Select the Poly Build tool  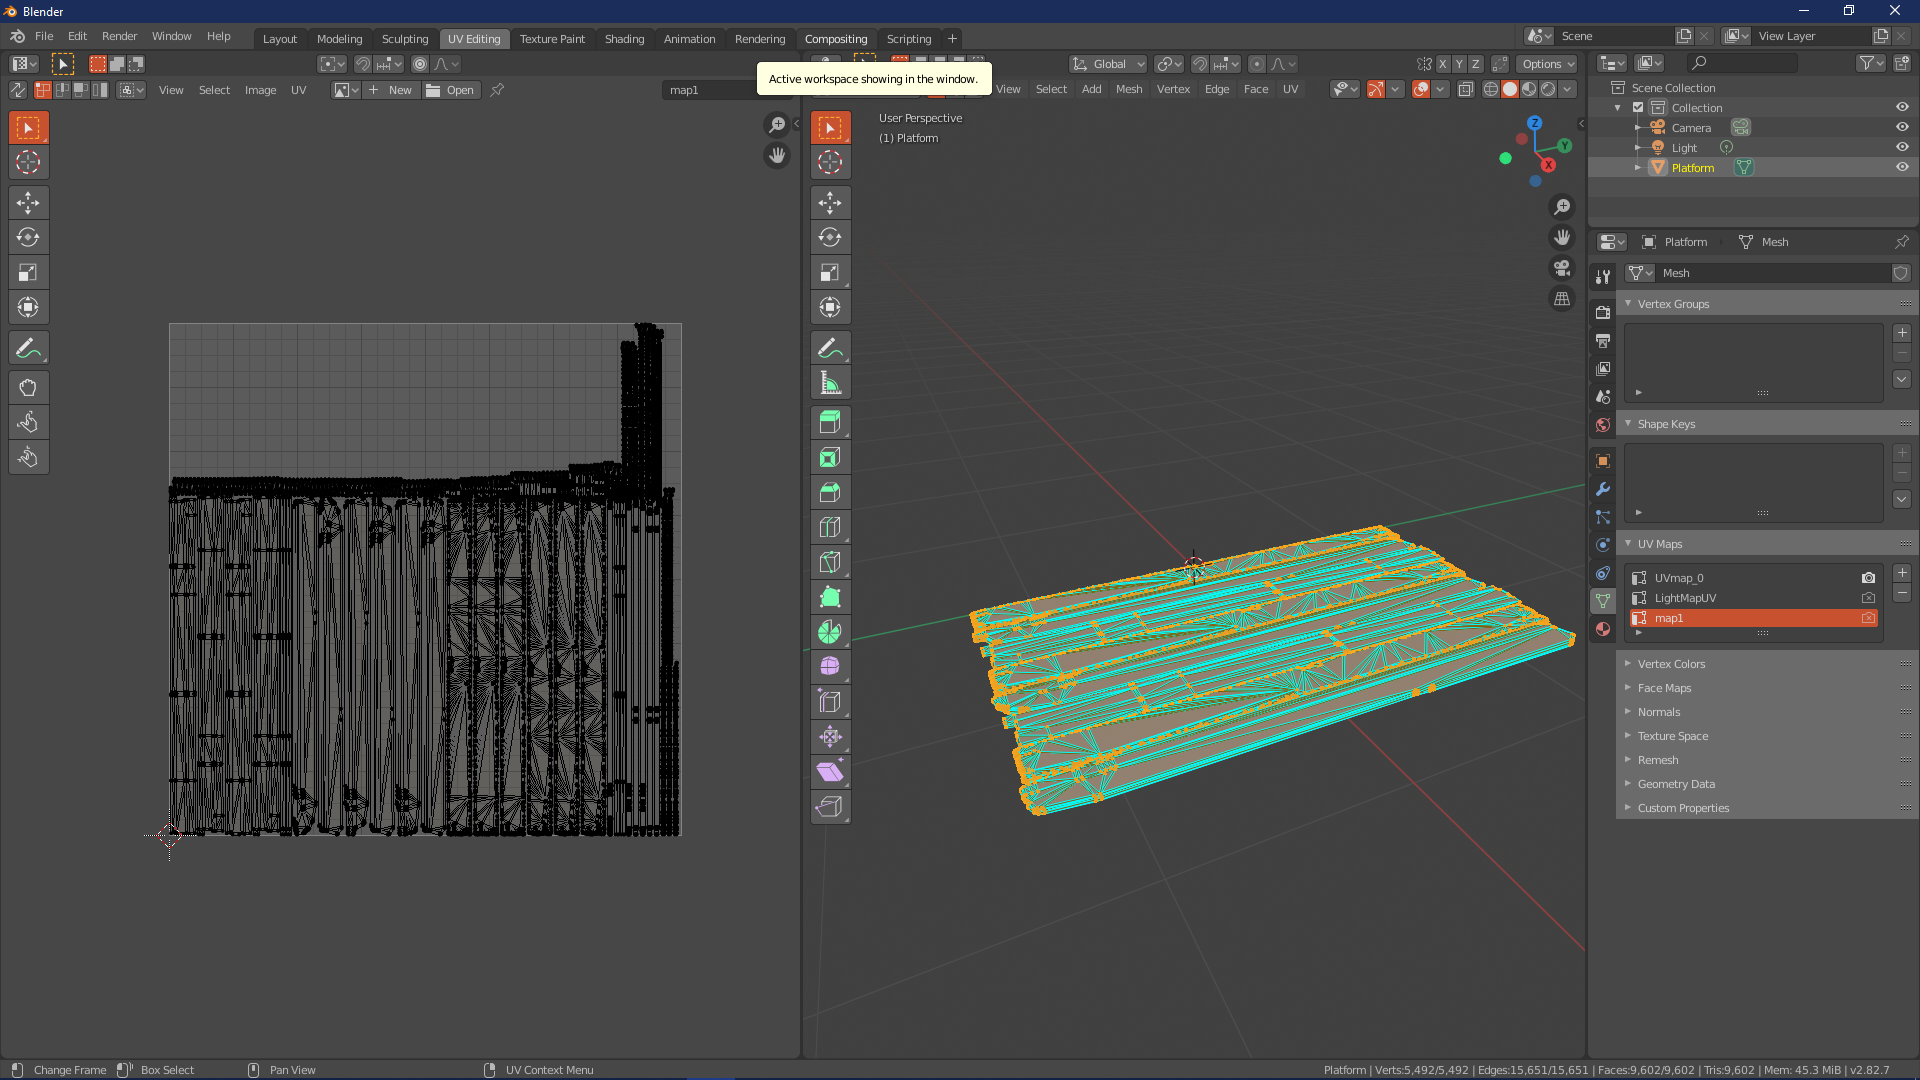(x=830, y=598)
